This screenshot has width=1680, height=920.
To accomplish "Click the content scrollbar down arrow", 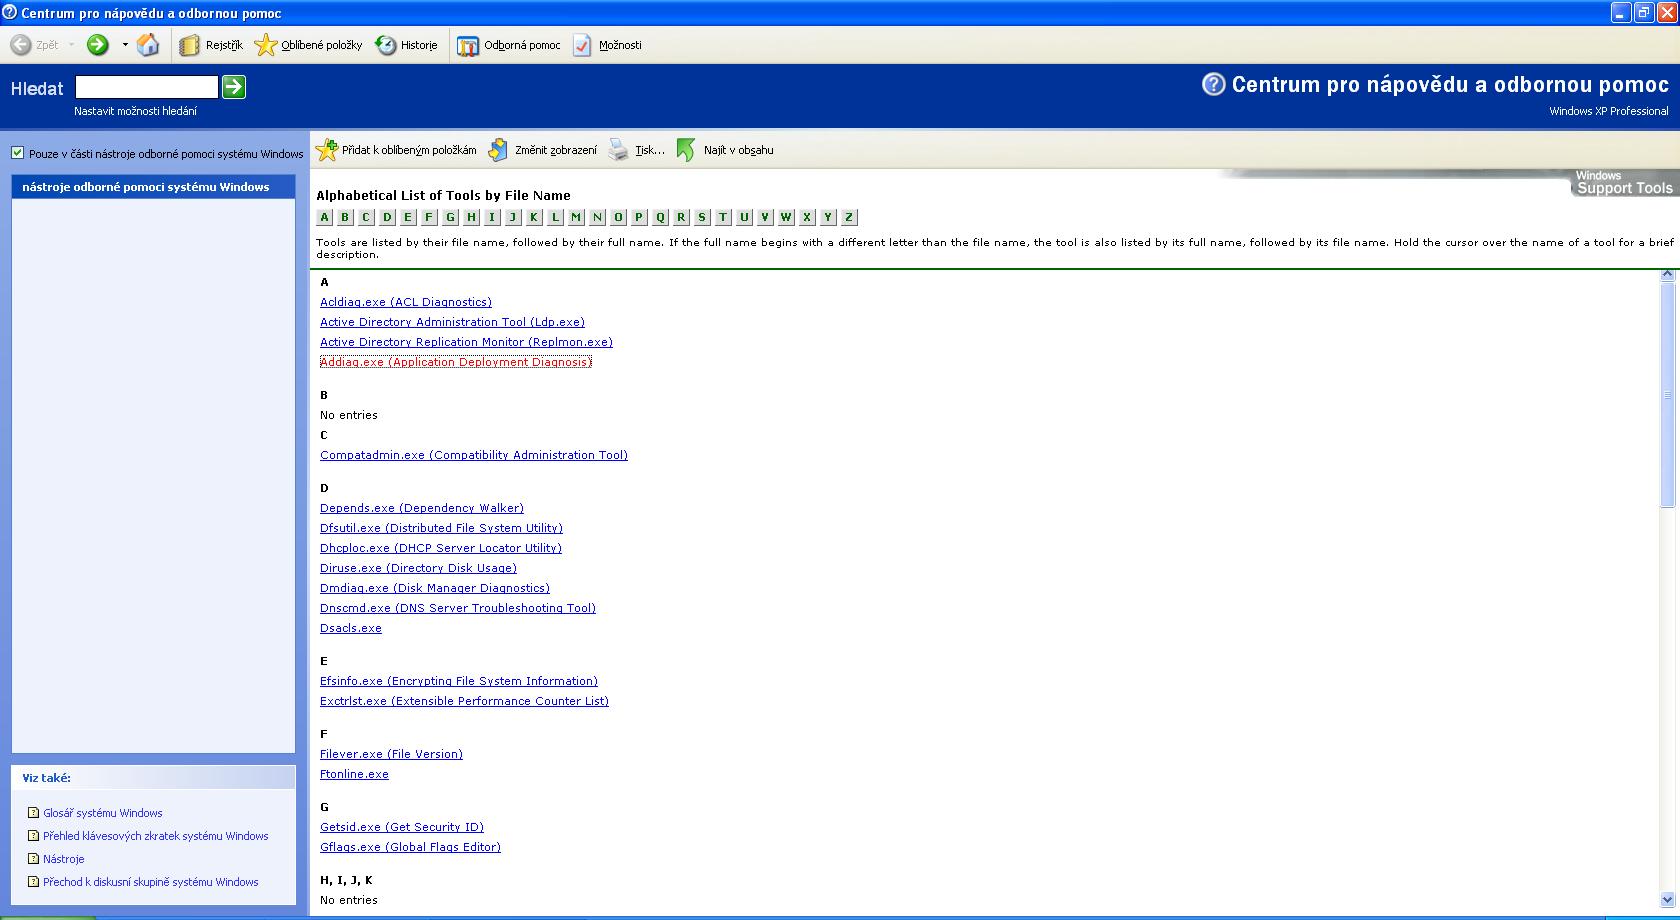I will coord(1667,899).
